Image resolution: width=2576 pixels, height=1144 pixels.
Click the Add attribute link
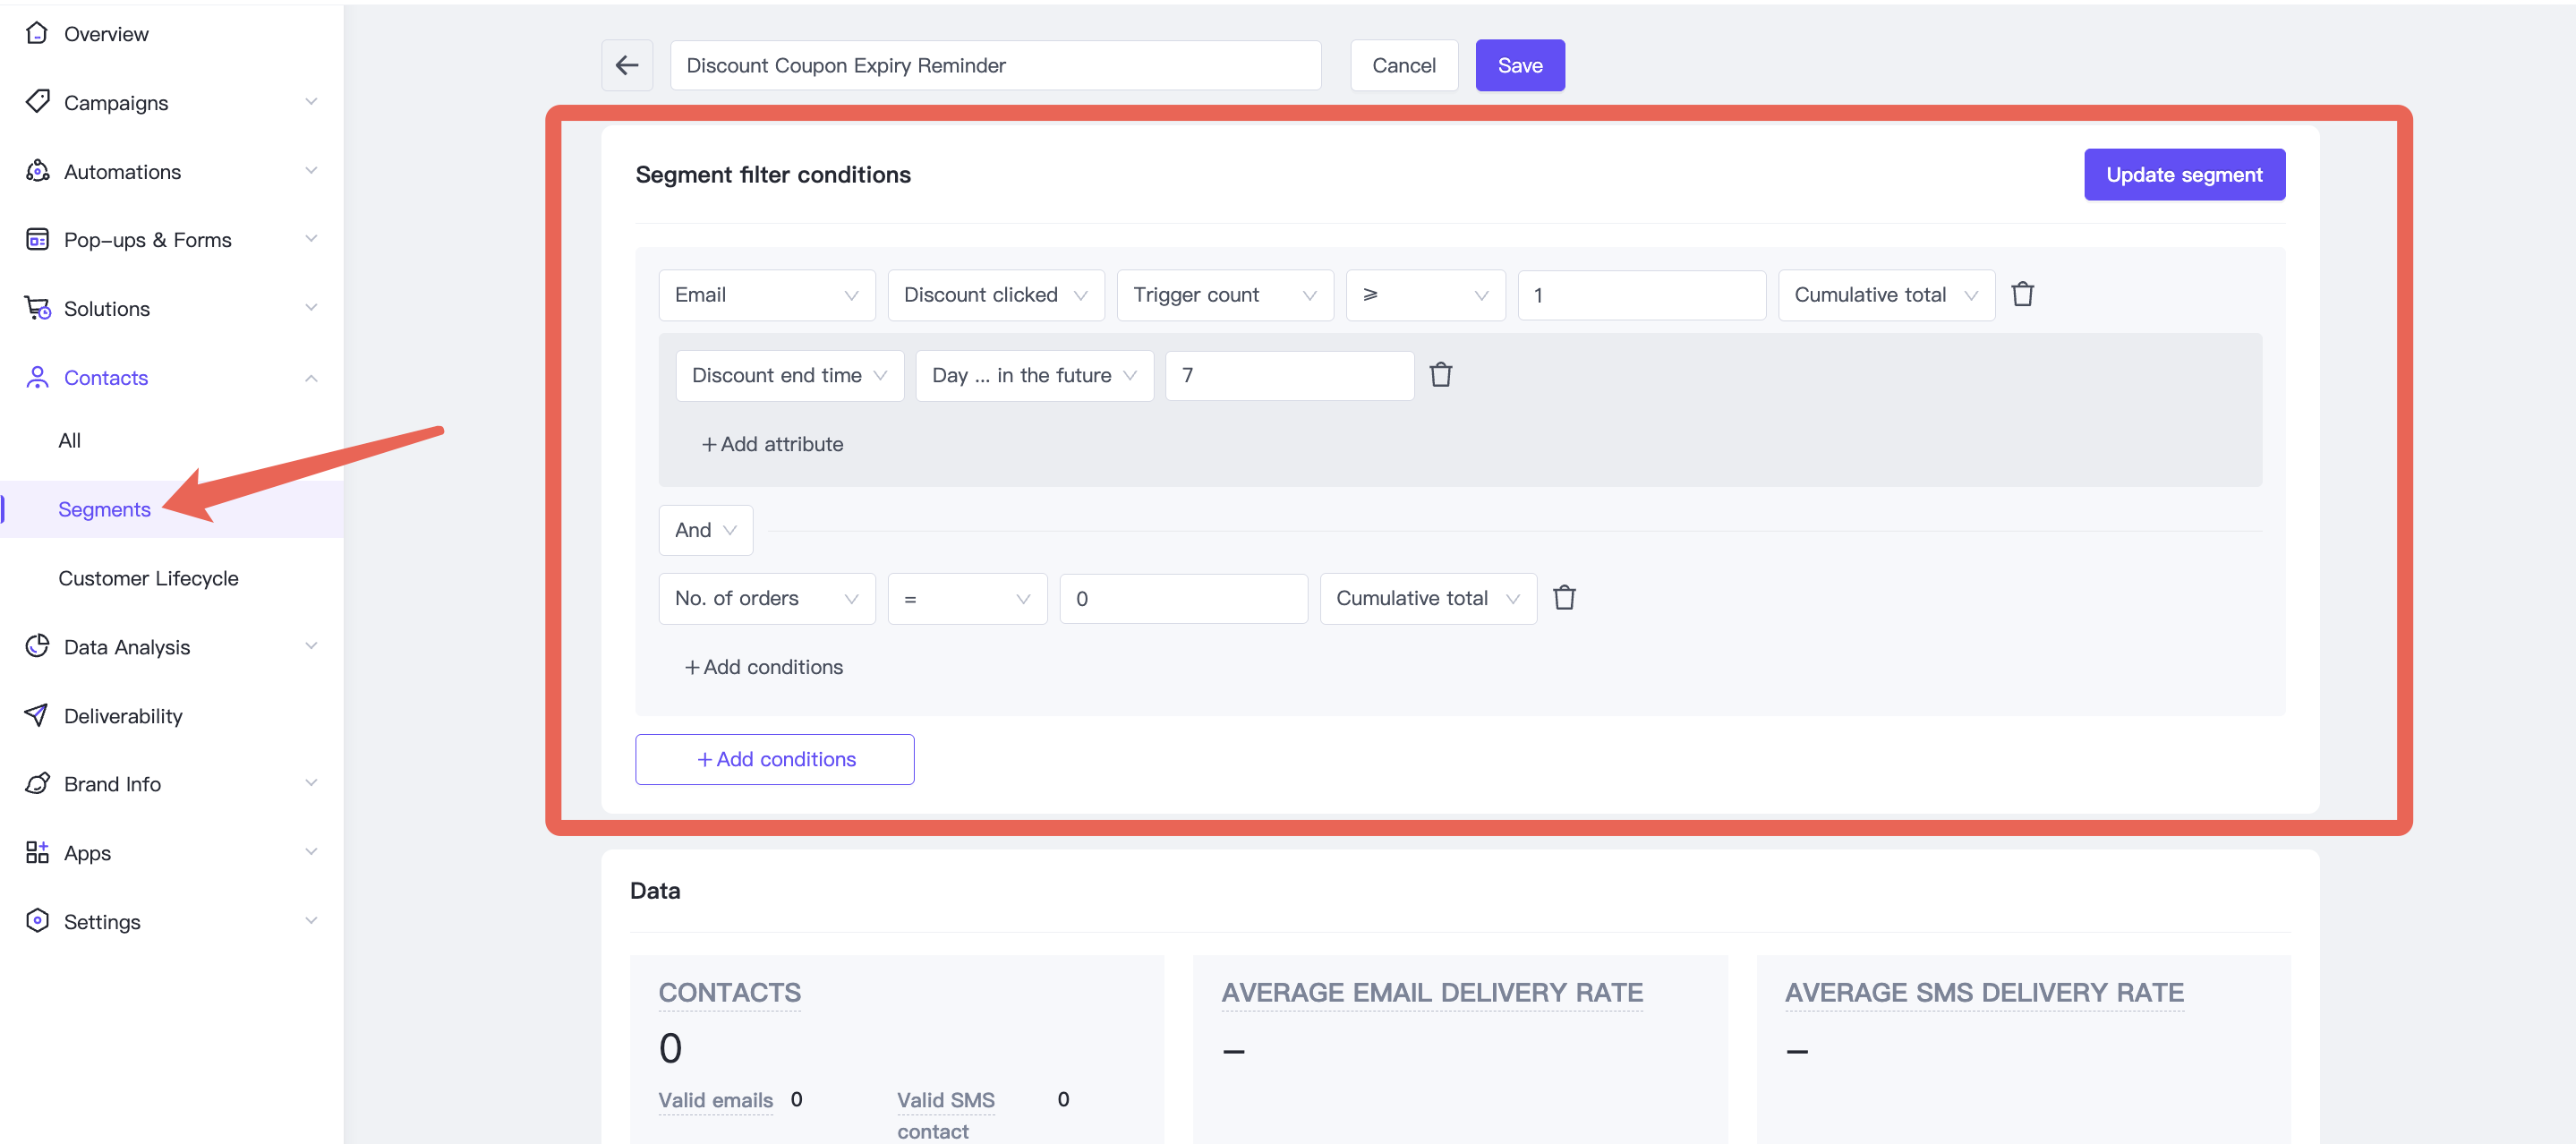click(772, 444)
